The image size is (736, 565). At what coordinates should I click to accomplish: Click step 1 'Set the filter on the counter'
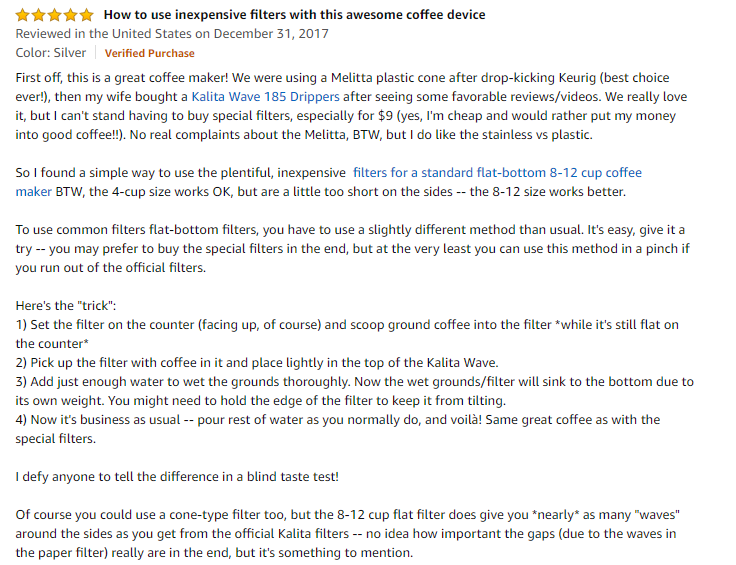click(347, 334)
